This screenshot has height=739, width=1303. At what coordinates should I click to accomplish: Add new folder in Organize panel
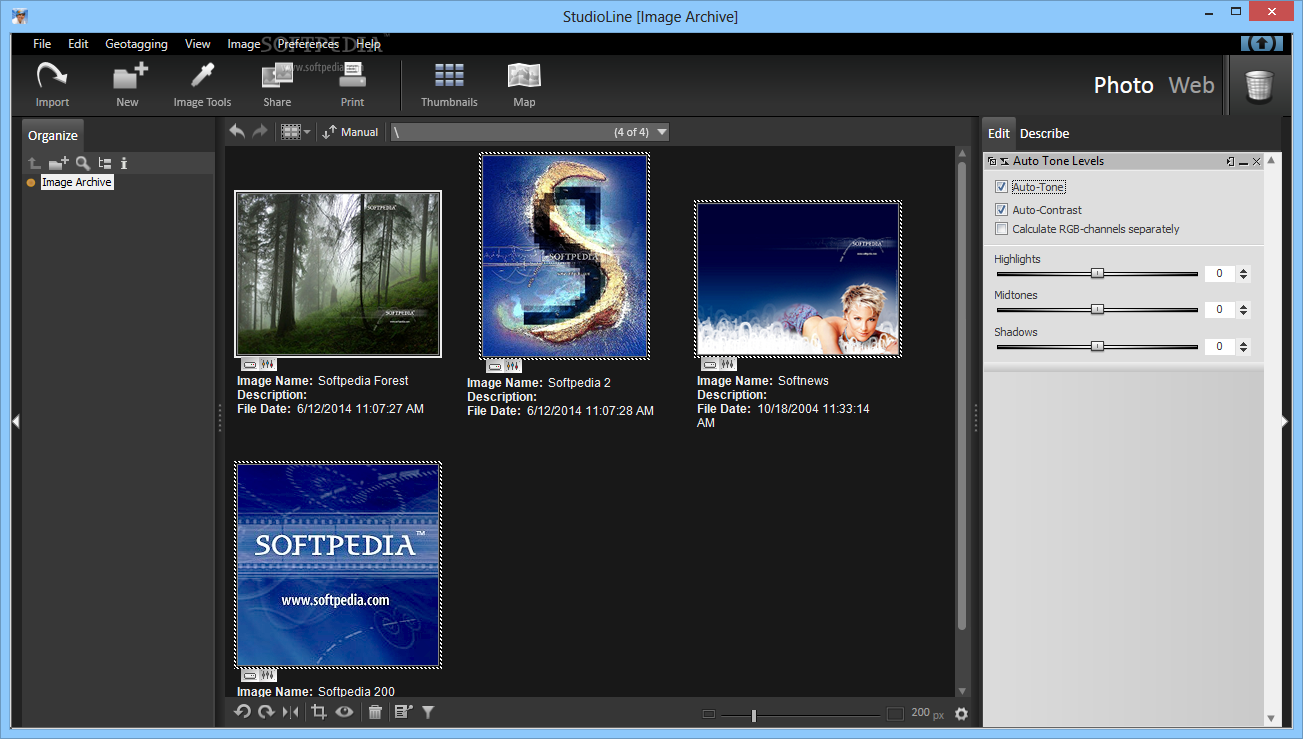(x=59, y=163)
